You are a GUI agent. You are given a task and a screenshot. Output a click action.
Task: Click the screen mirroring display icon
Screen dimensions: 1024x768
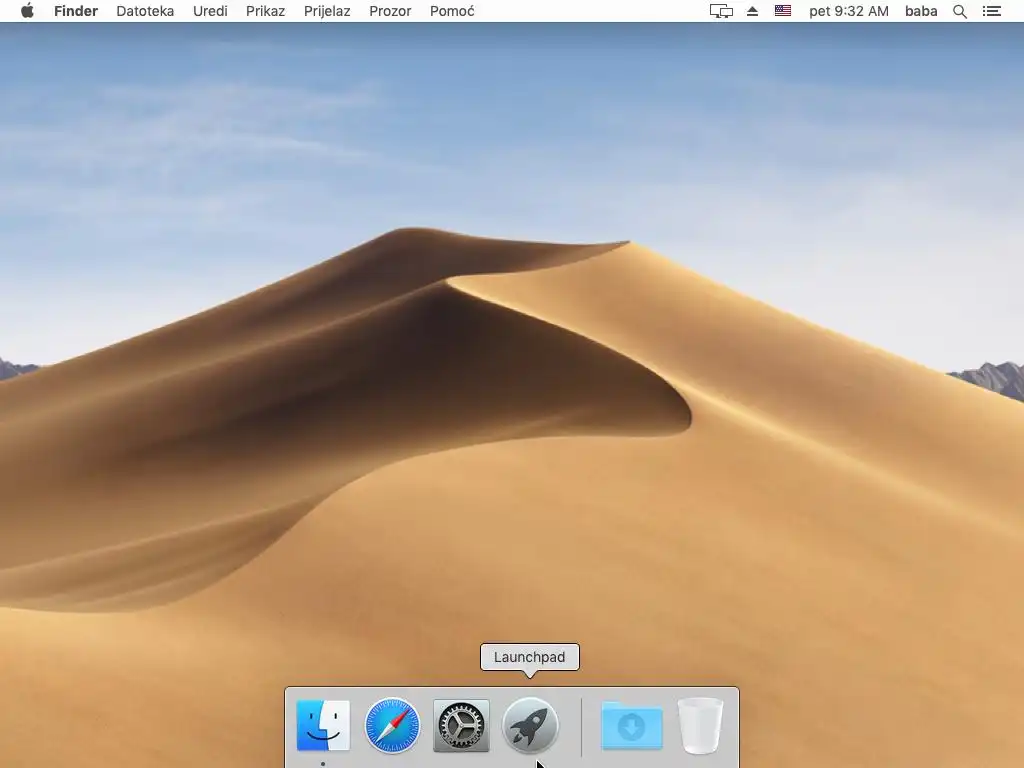click(x=721, y=11)
